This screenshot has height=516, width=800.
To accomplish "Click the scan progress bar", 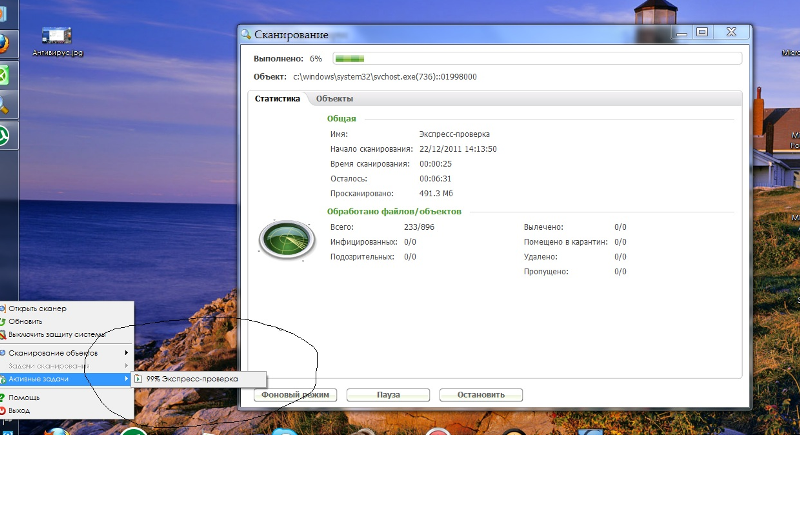I will point(536,59).
